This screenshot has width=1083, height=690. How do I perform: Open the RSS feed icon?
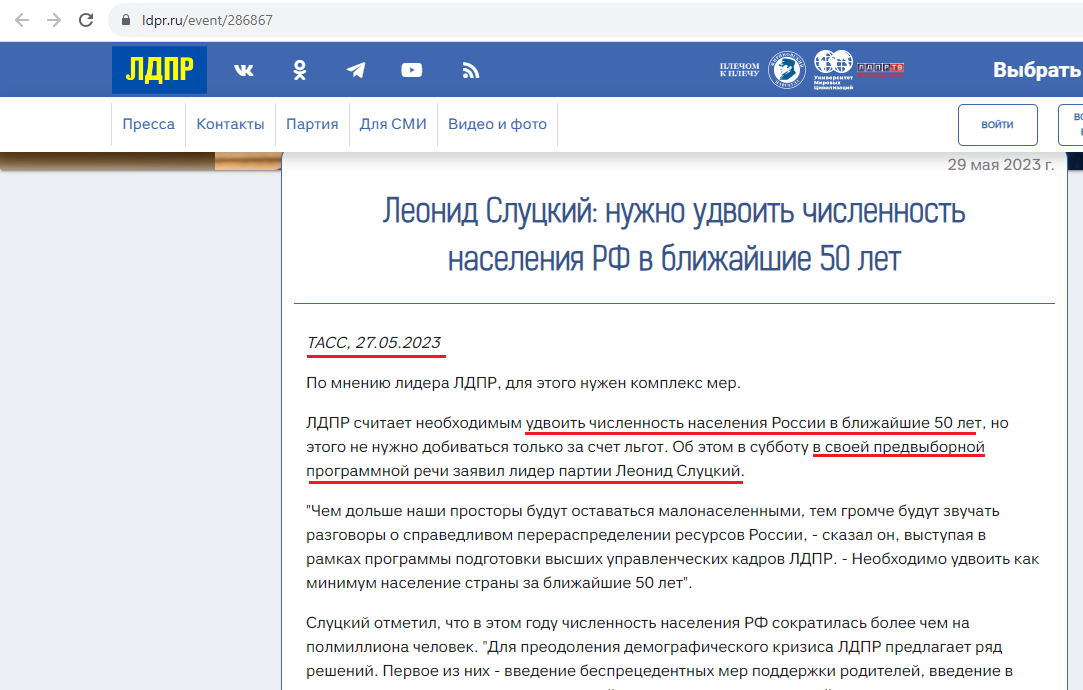(470, 70)
